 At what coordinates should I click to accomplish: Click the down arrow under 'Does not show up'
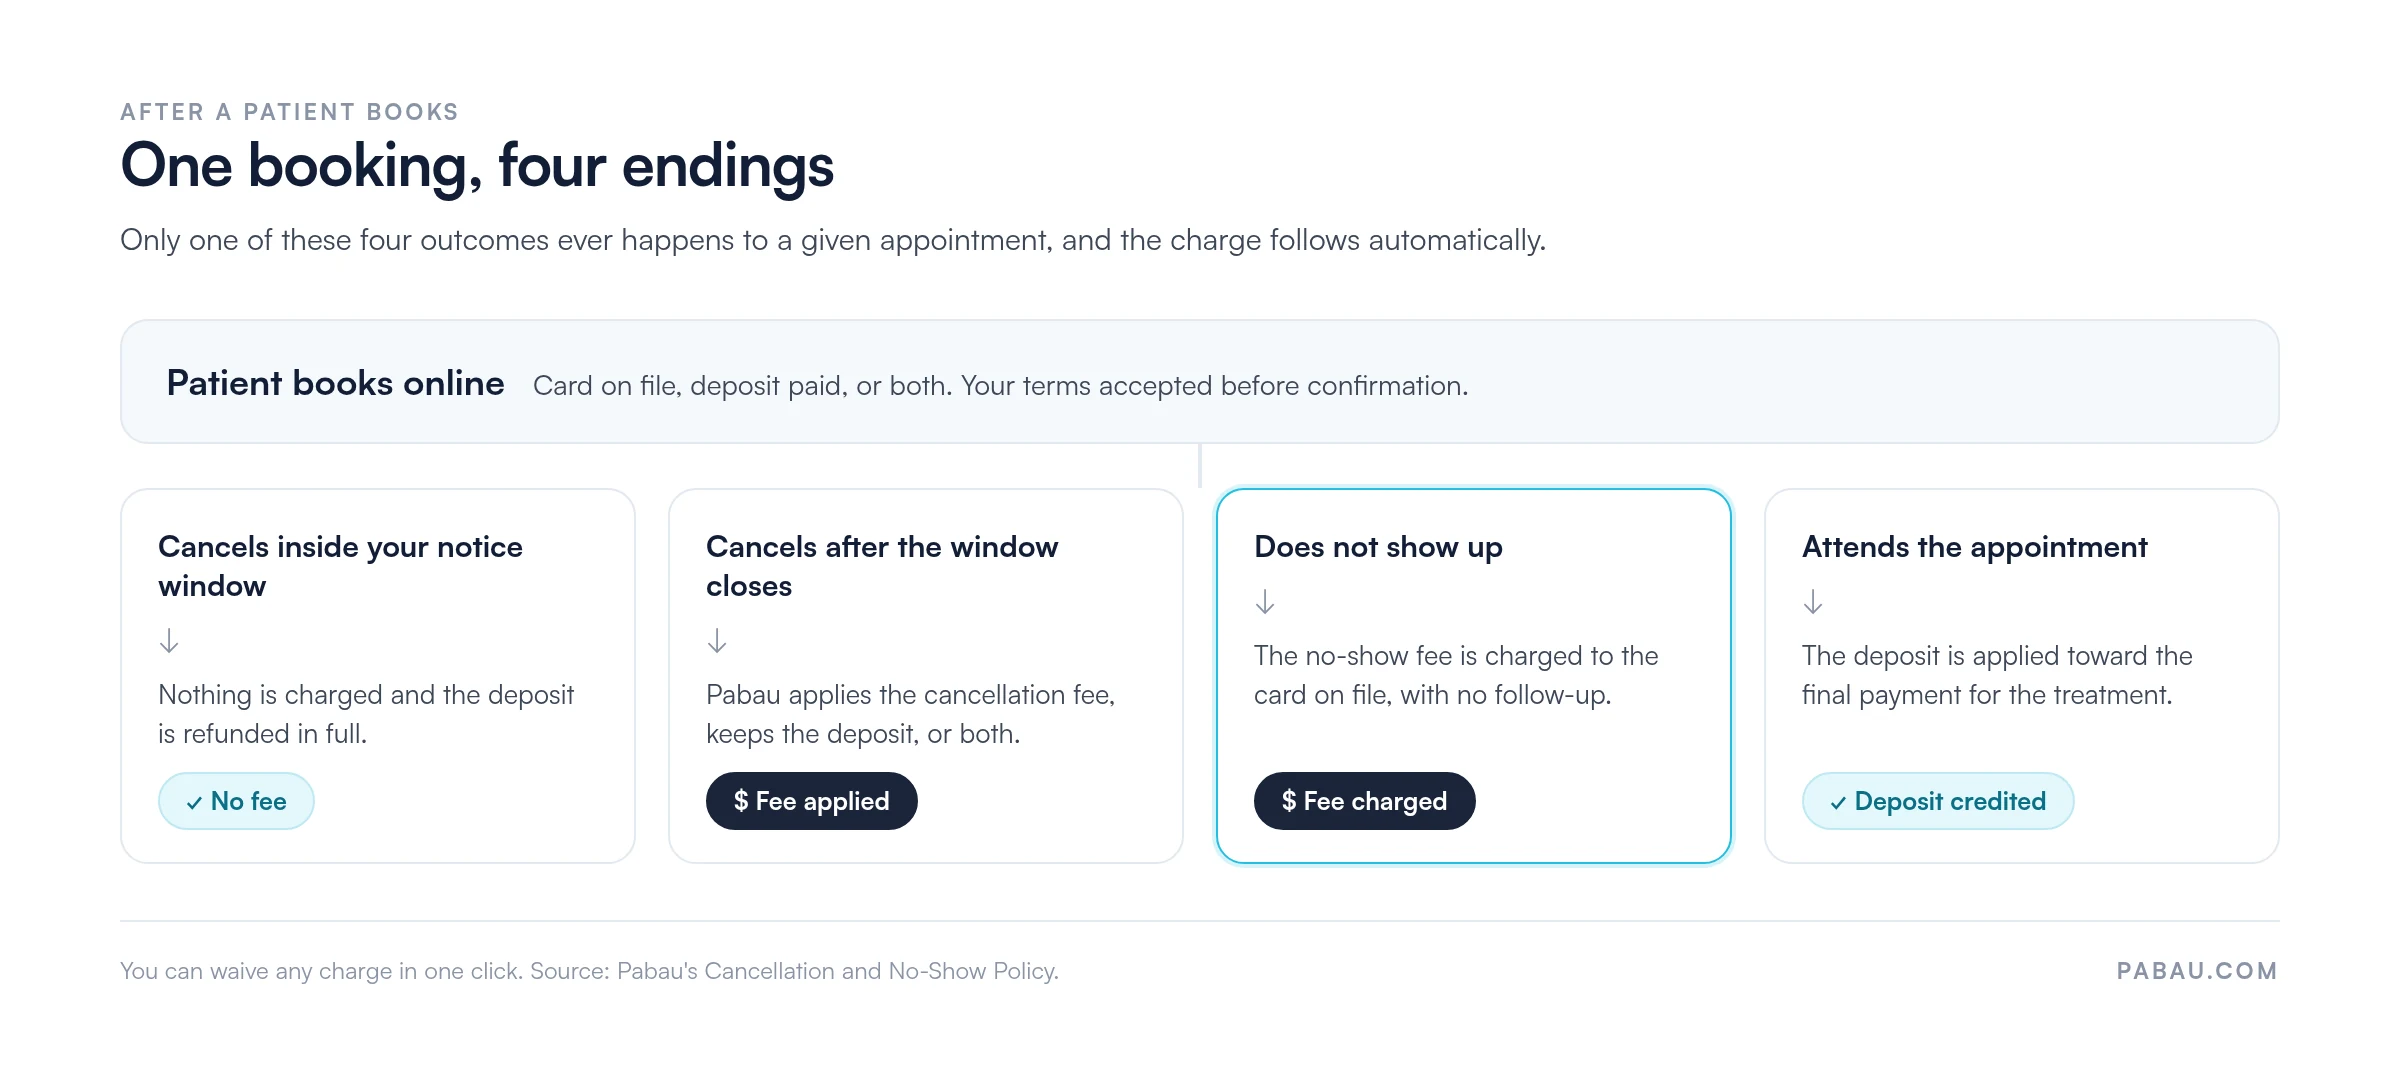click(x=1265, y=601)
